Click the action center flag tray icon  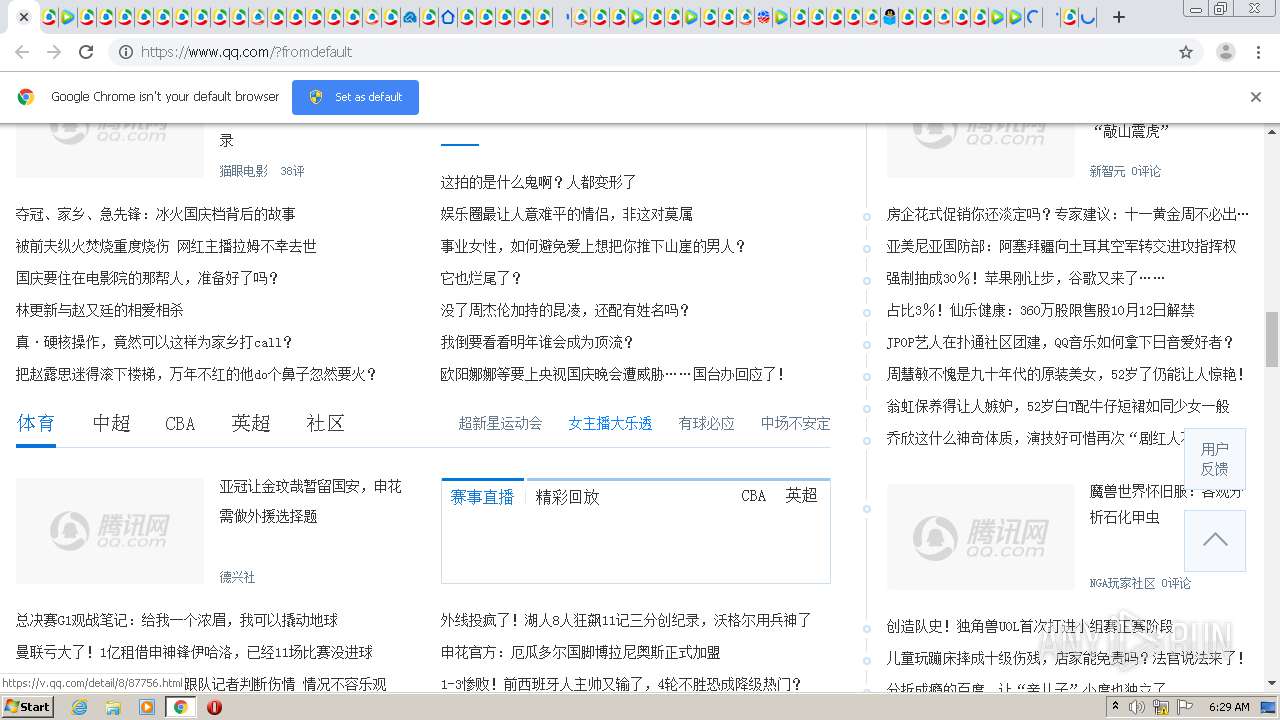coord(1186,707)
